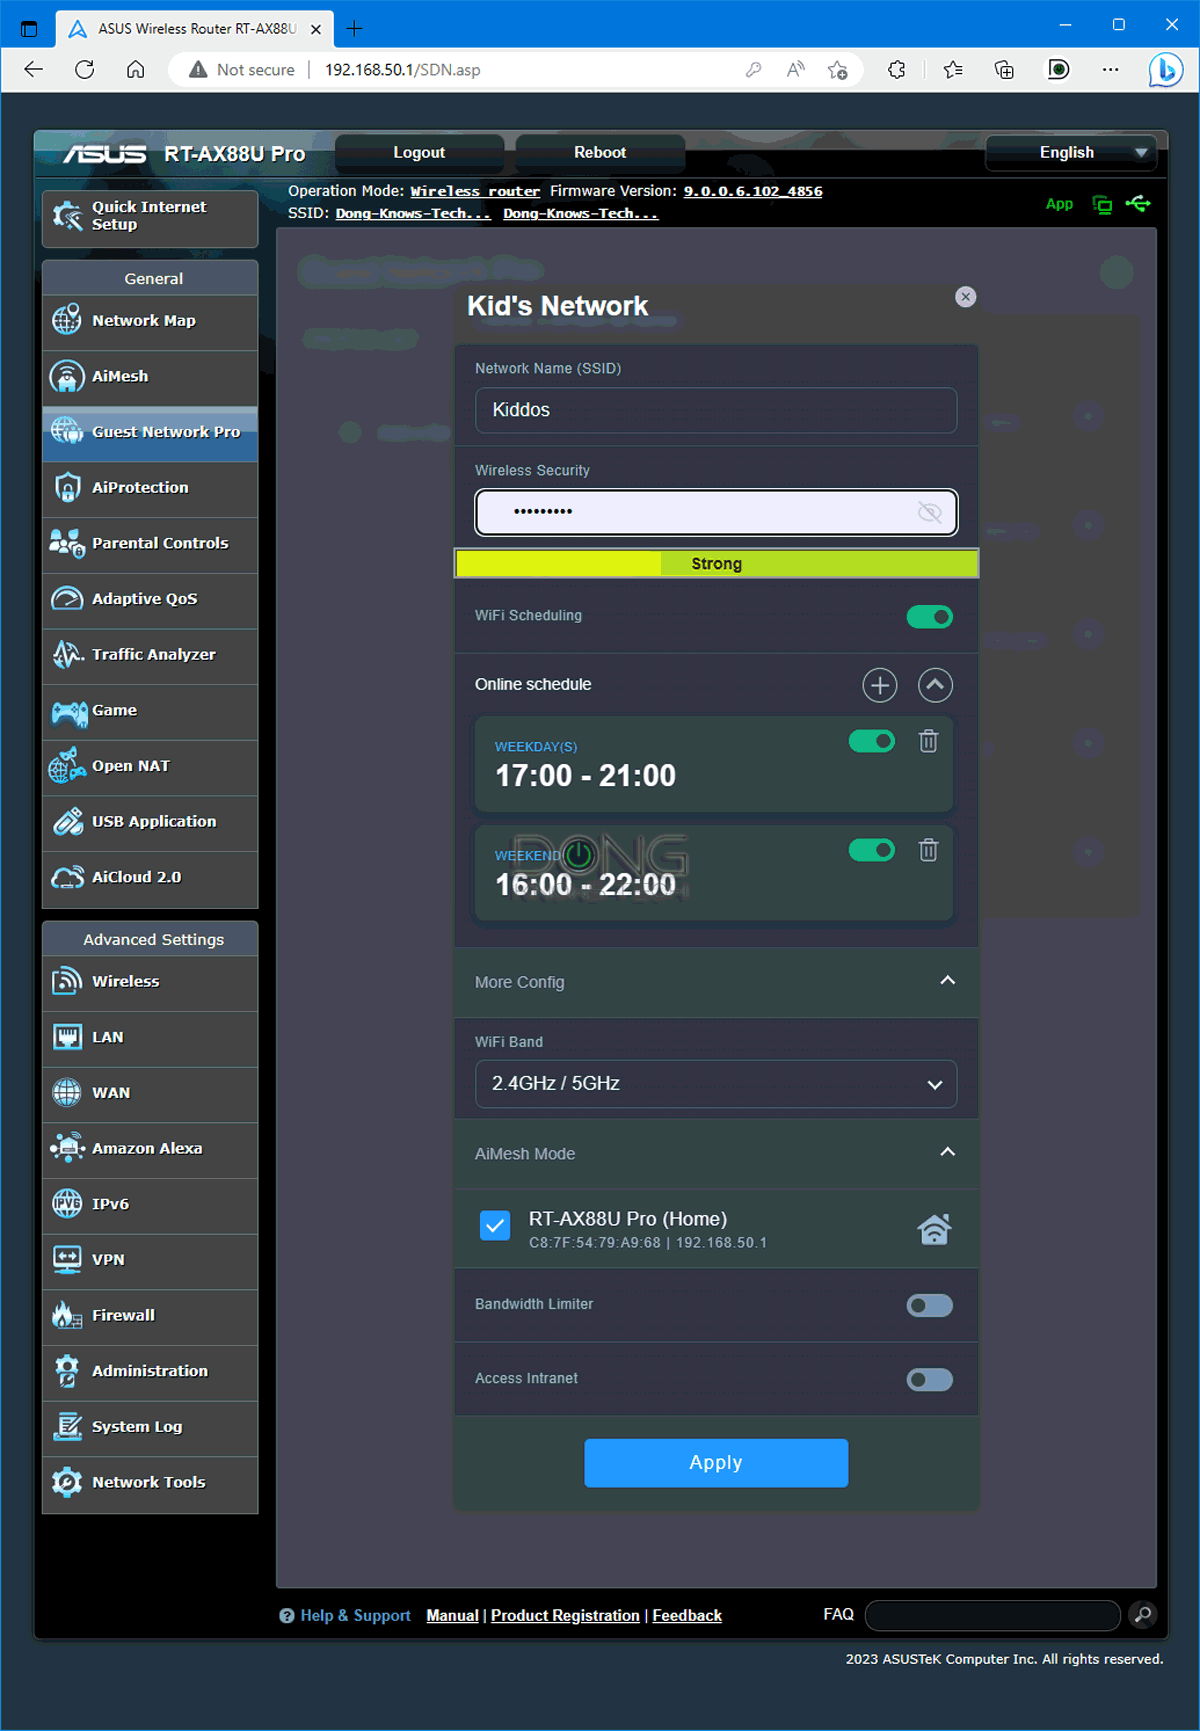Image resolution: width=1200 pixels, height=1731 pixels.
Task: Toggle password visibility eye icon
Action: [930, 512]
